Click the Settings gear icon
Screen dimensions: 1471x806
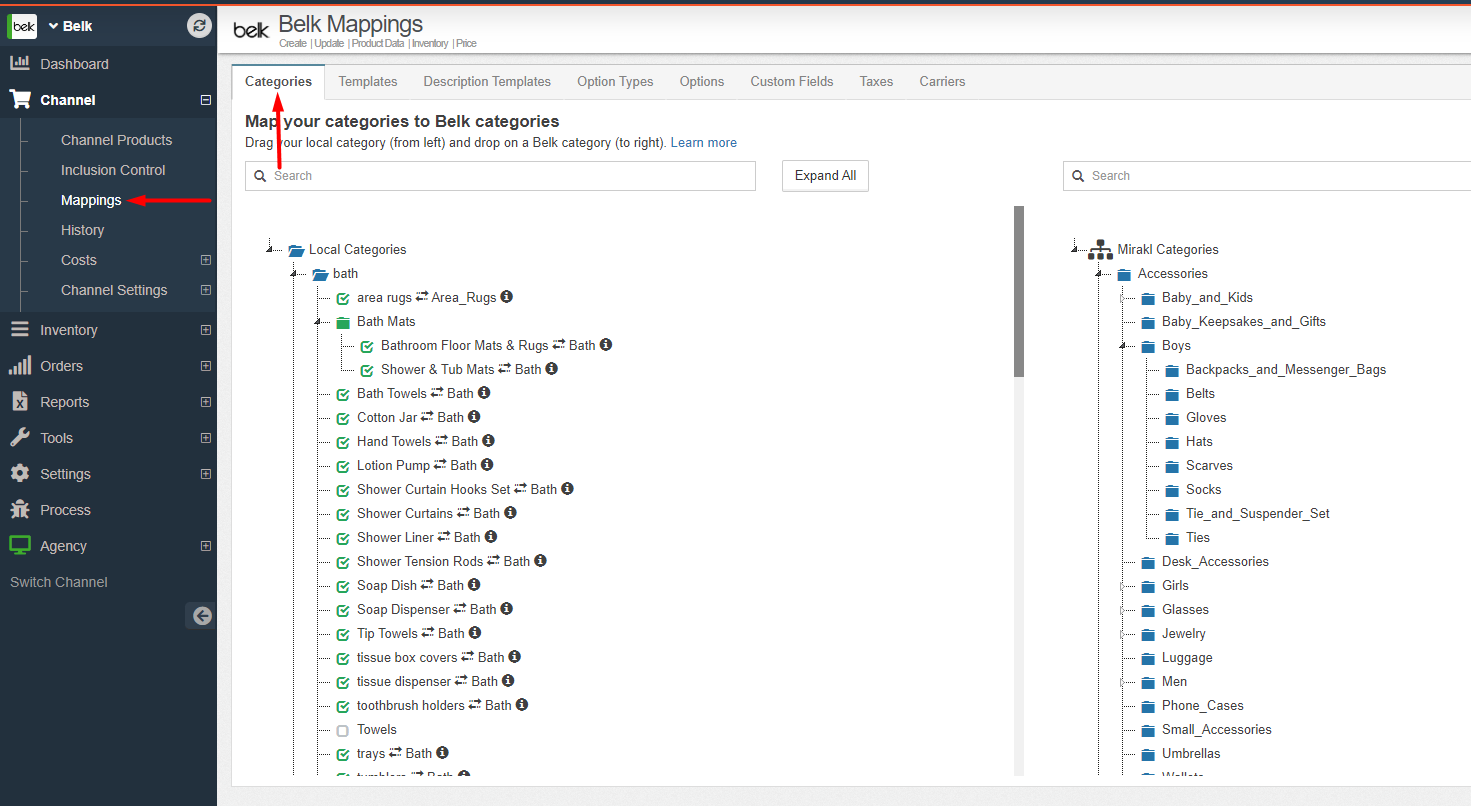pyautogui.click(x=19, y=473)
